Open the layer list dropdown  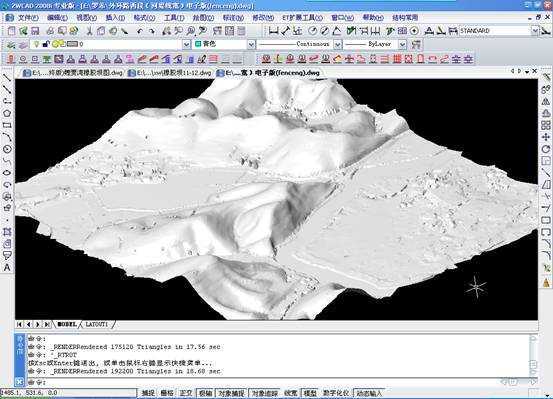(x=187, y=44)
